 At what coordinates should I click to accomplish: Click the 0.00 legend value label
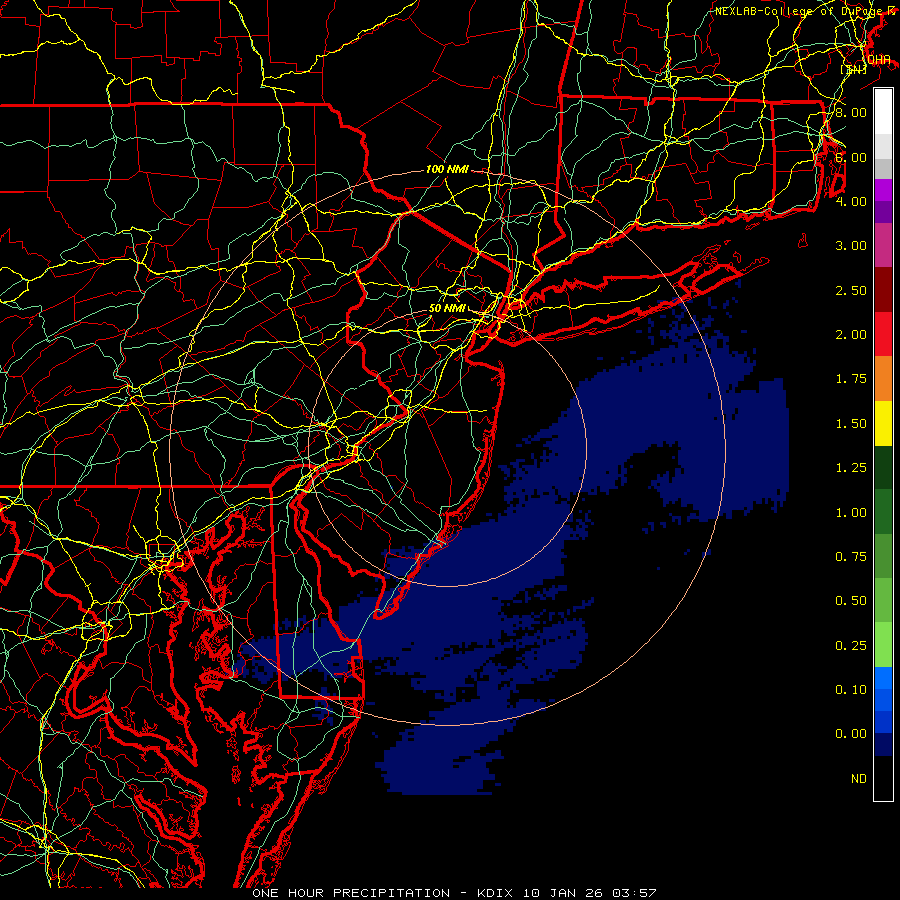(x=851, y=734)
